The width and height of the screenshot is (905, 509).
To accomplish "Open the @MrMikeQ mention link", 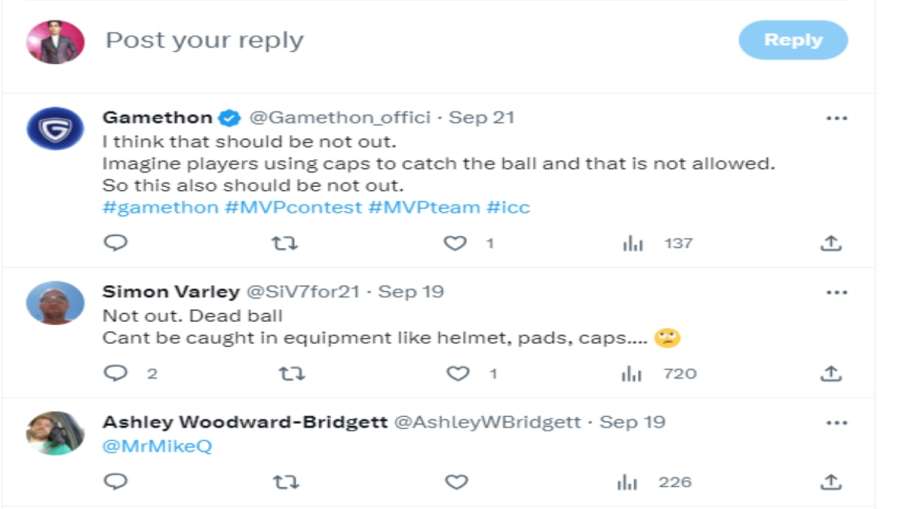I will (x=157, y=446).
